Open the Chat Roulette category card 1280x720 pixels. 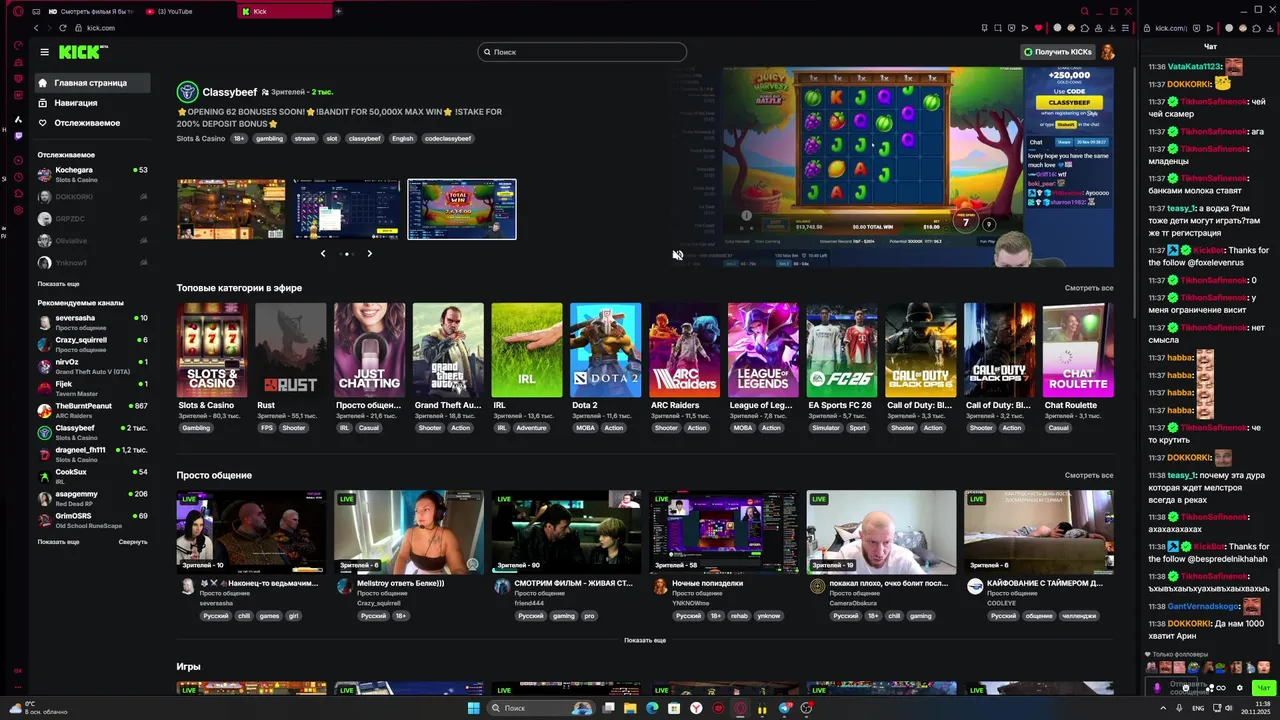(x=1078, y=350)
